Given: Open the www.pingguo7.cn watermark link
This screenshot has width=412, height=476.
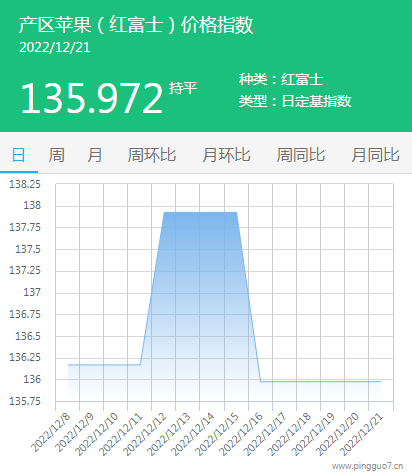Looking at the screenshot, I should (367, 466).
